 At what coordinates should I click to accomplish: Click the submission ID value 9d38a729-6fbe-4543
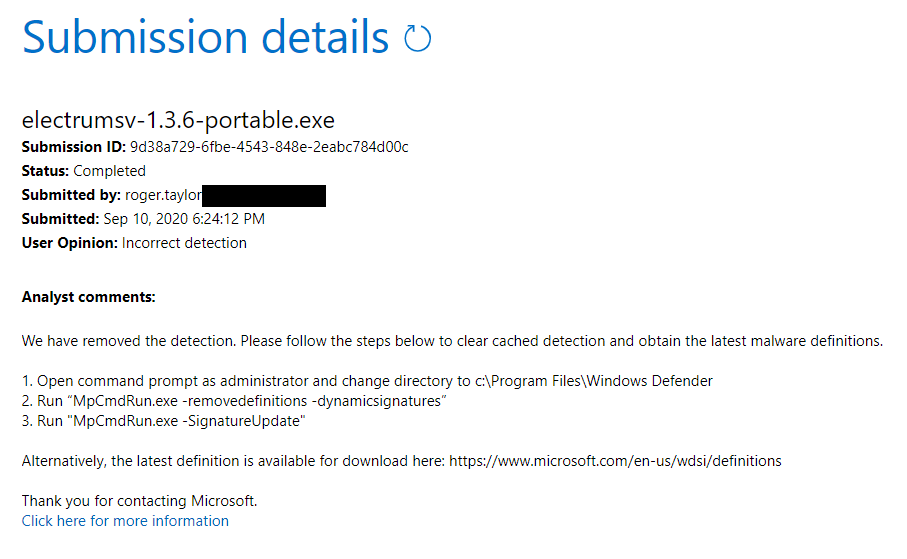[x=269, y=147]
